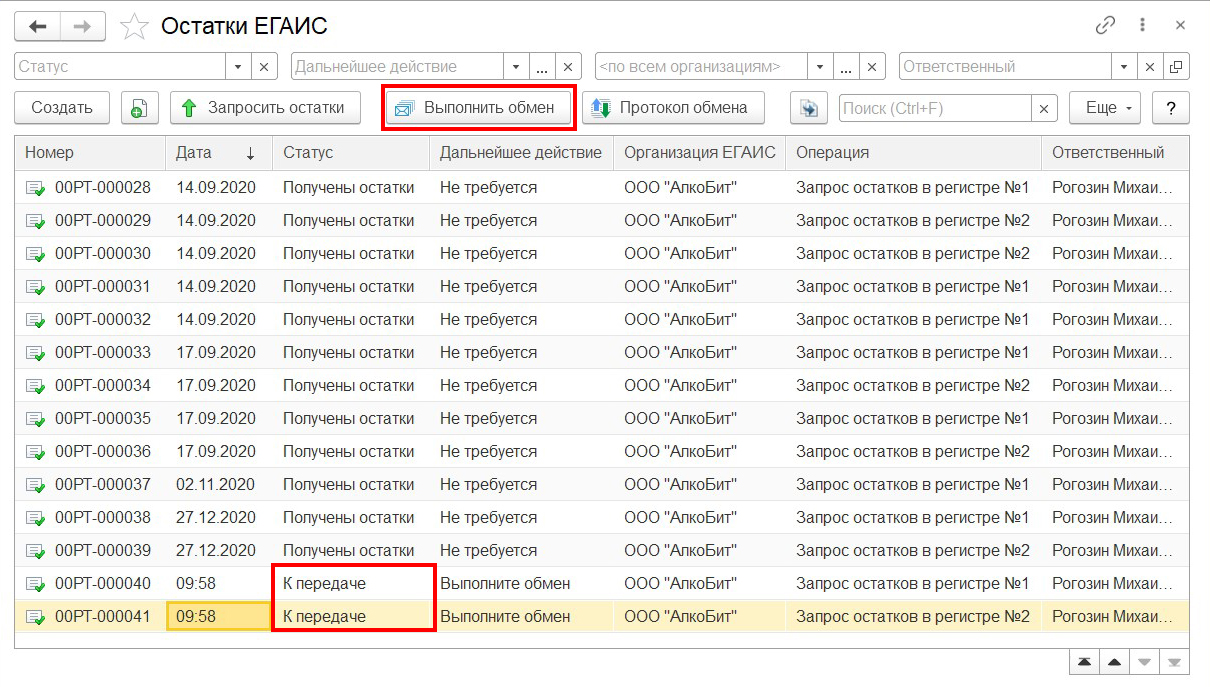Close the Остатки ЕГАИС window
Screen dimensions: 1210x687
click(1180, 26)
